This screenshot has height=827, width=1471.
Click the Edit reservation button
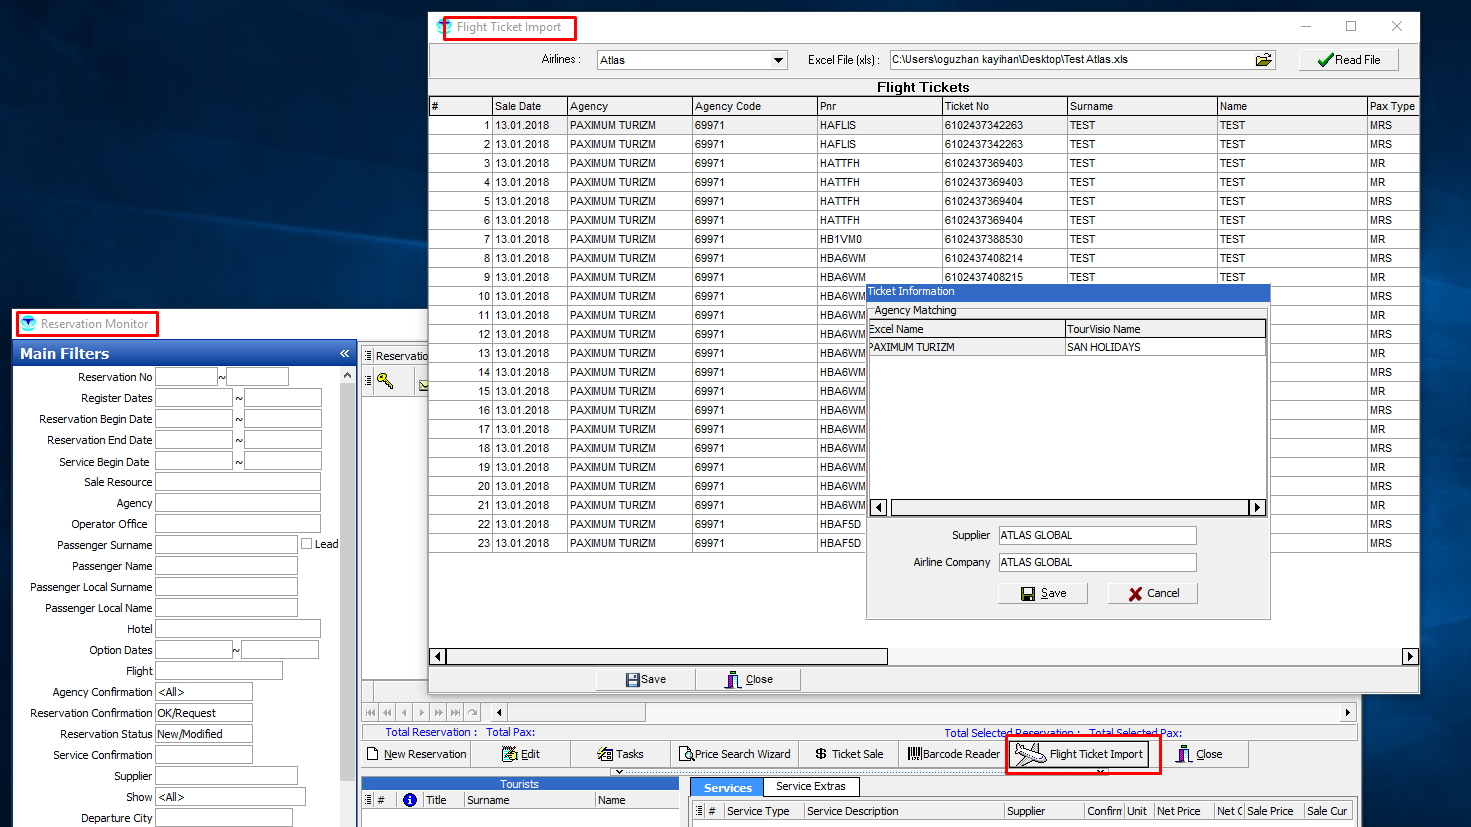[521, 754]
